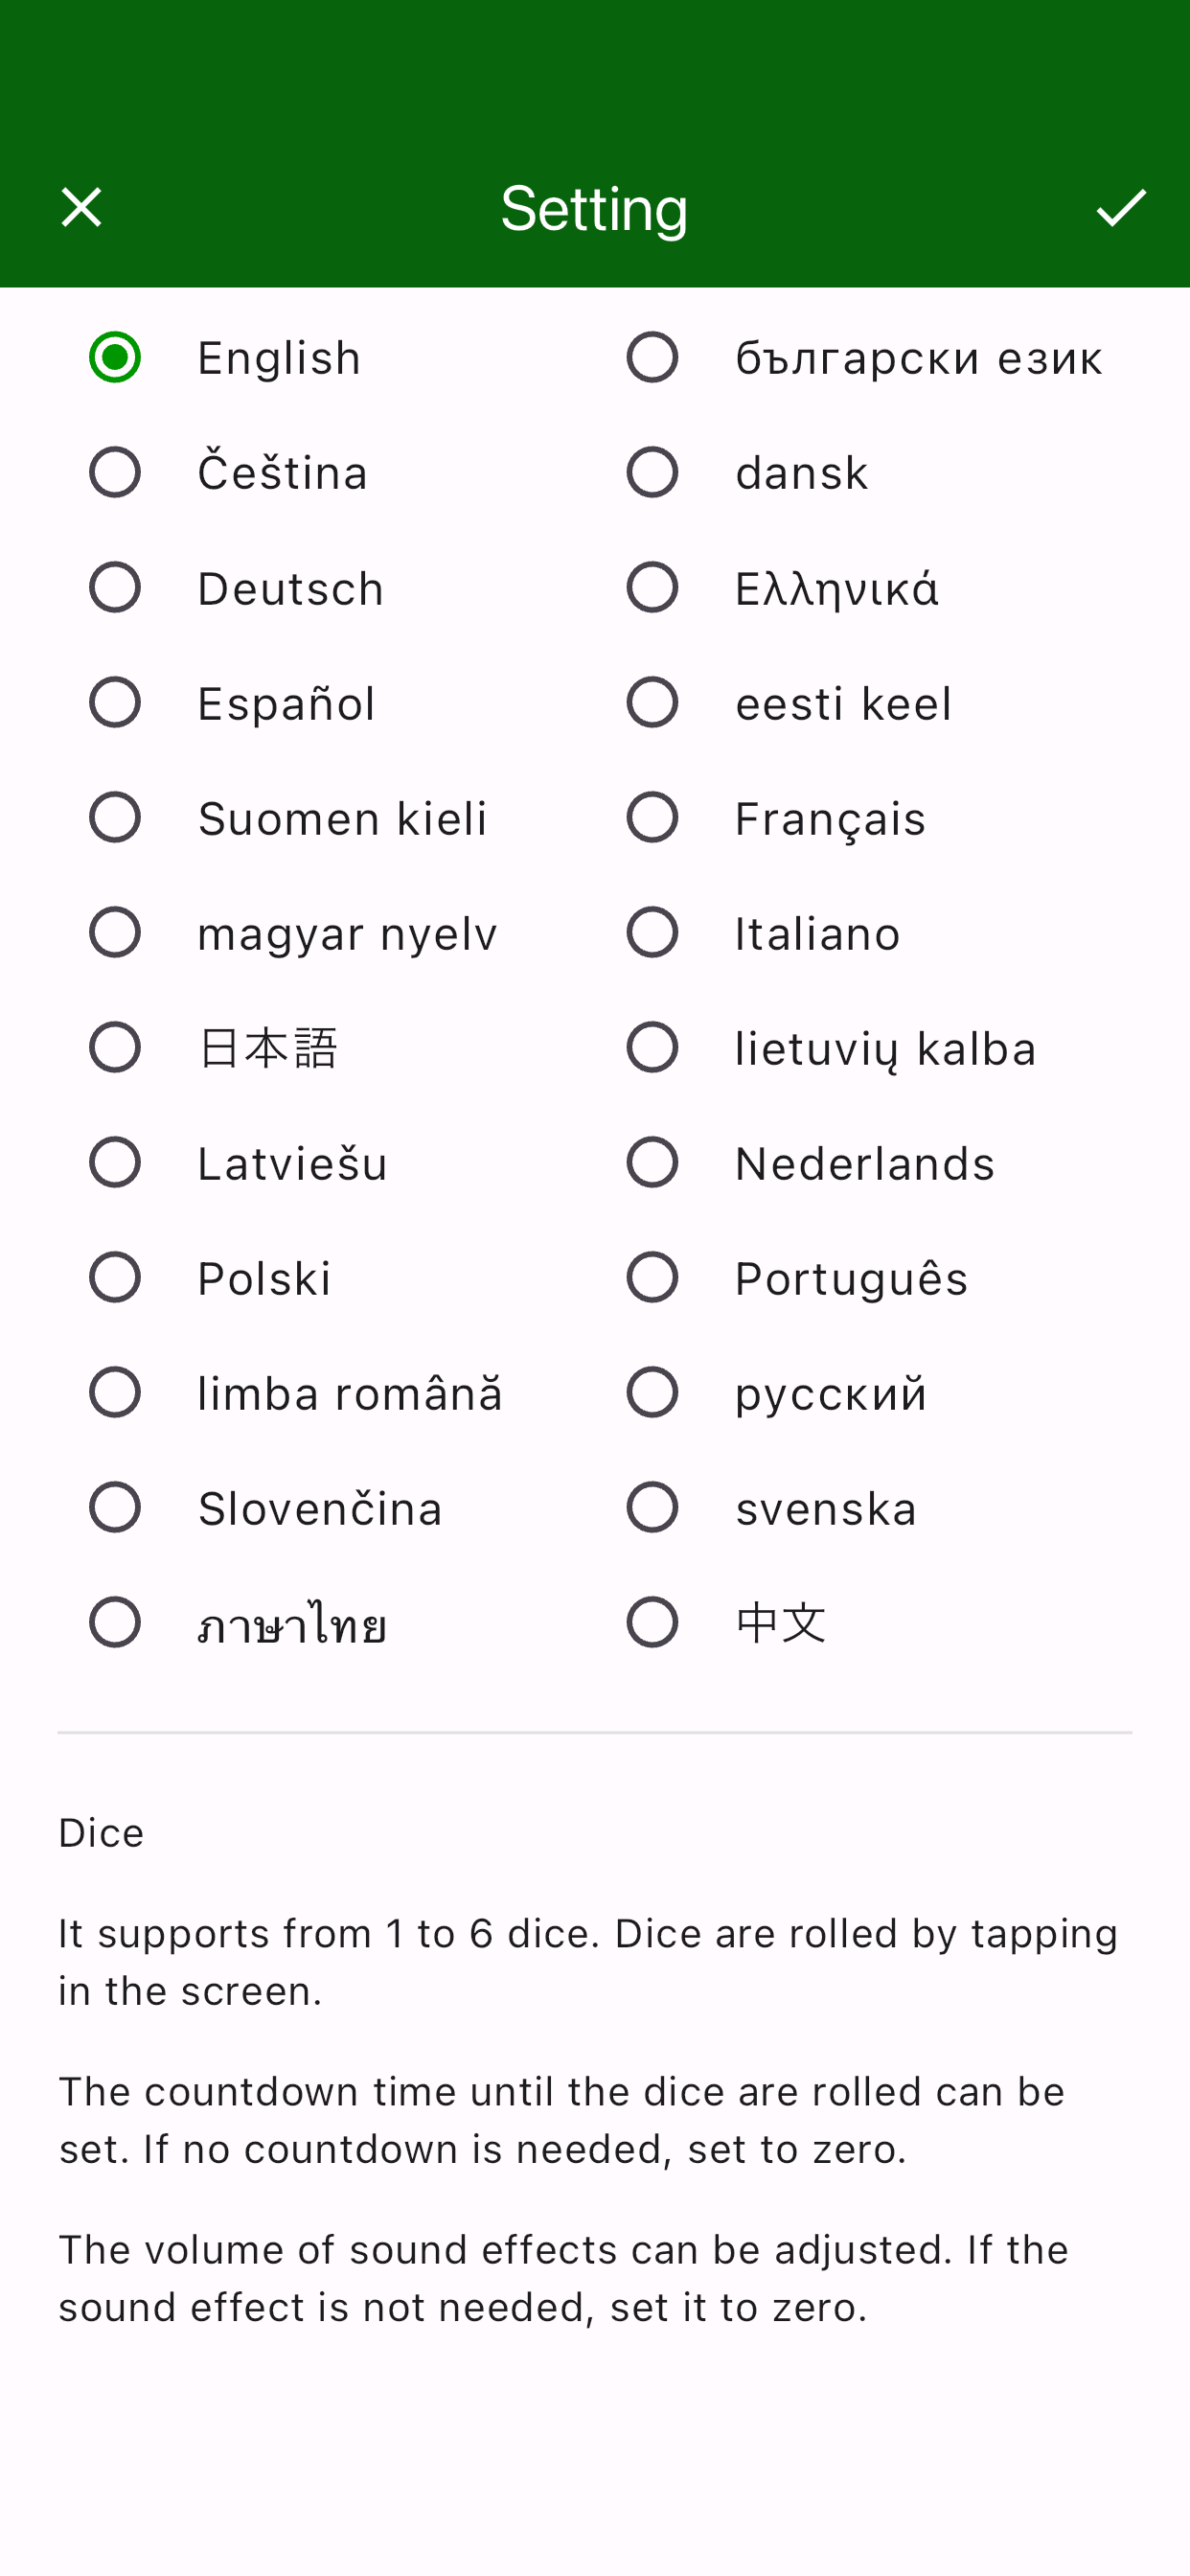1190x2576 pixels.
Task: Select Italiano as the language
Action: [653, 932]
